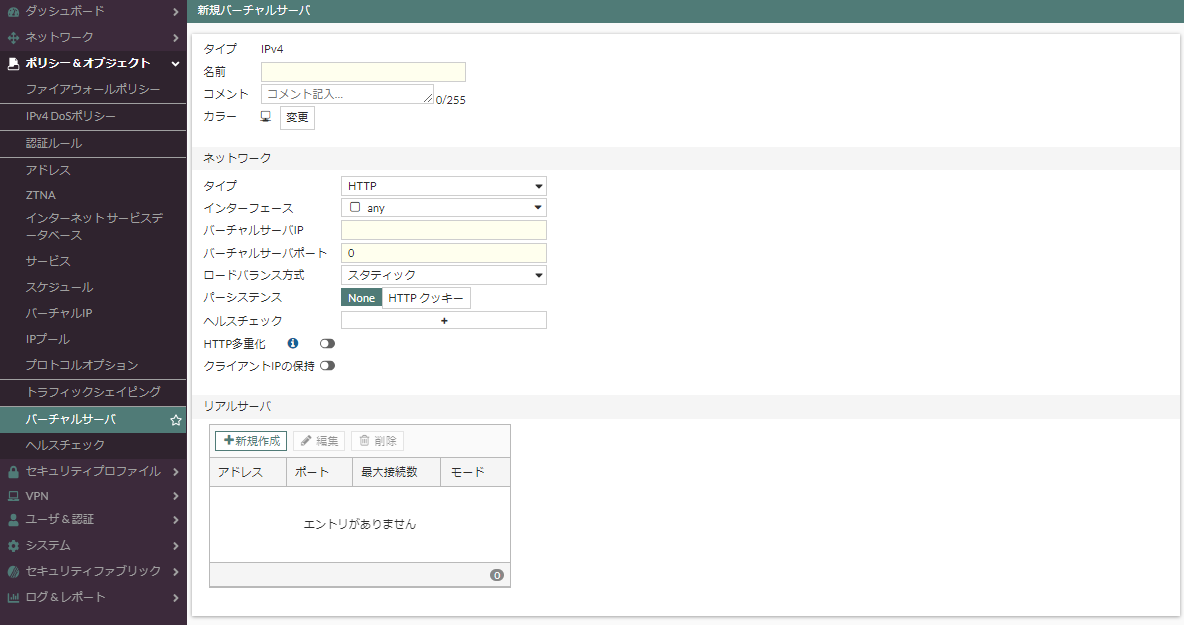The width and height of the screenshot is (1184, 625).
Task: Click the 名前 input field
Action: (363, 72)
